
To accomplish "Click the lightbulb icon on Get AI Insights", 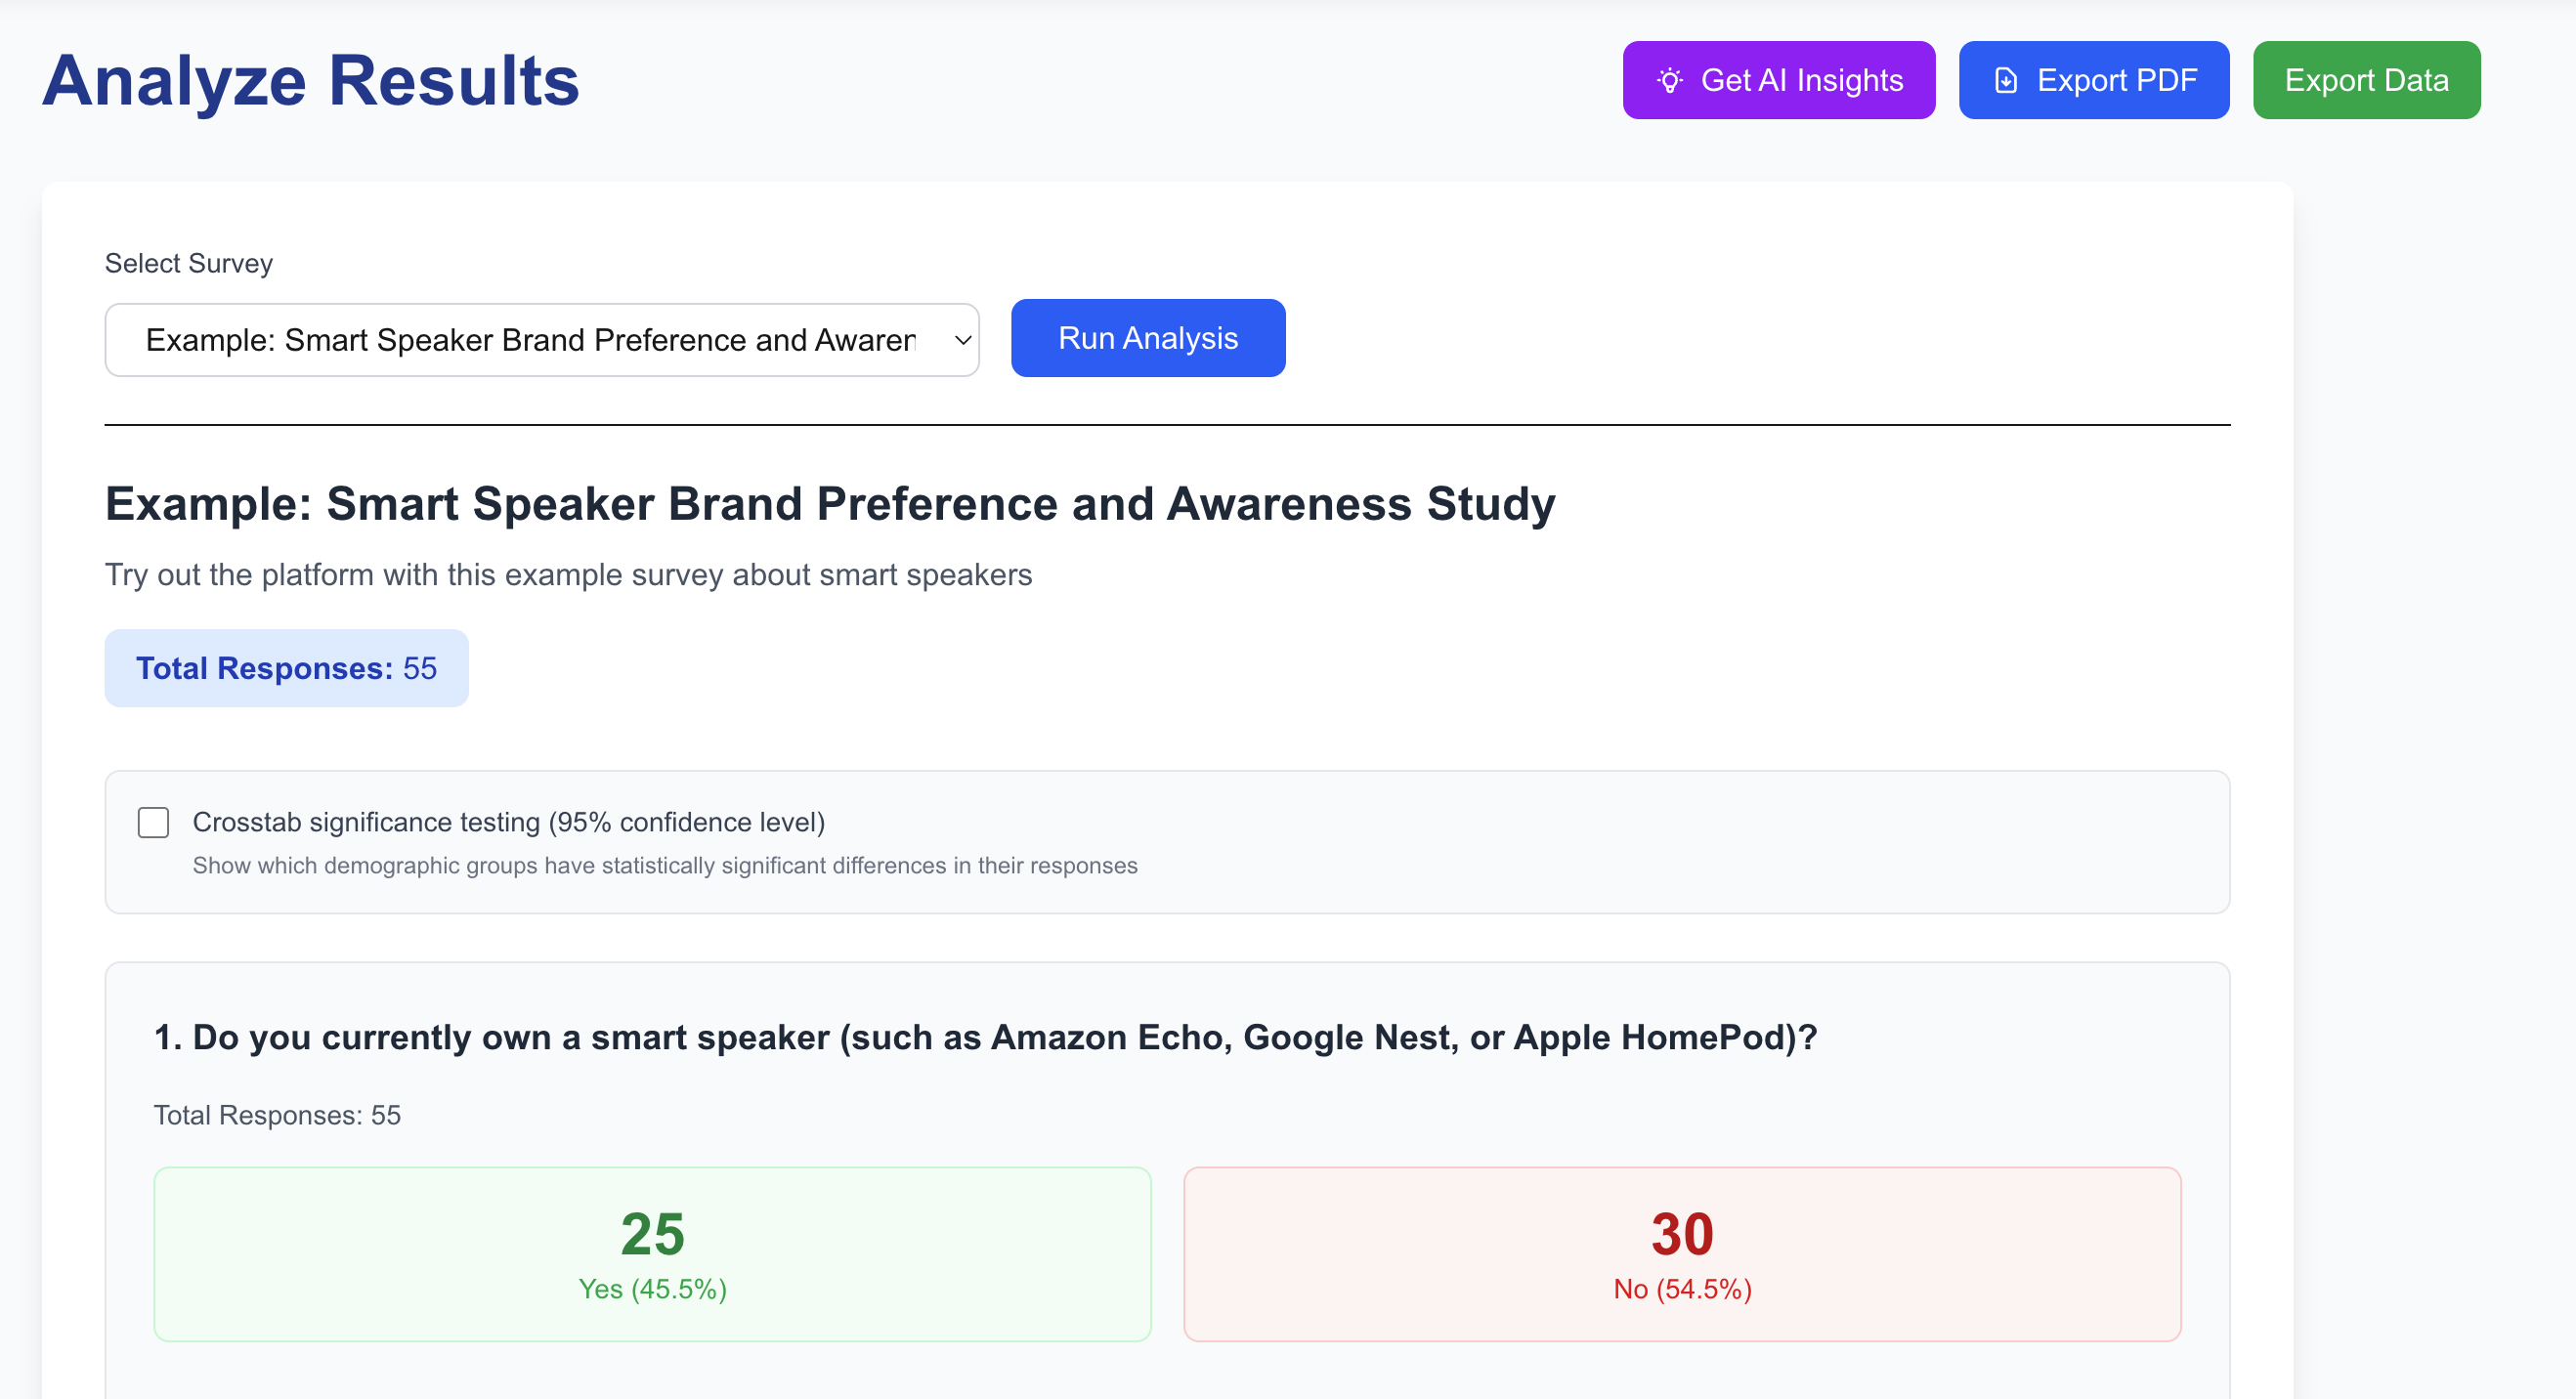I will coord(1671,80).
